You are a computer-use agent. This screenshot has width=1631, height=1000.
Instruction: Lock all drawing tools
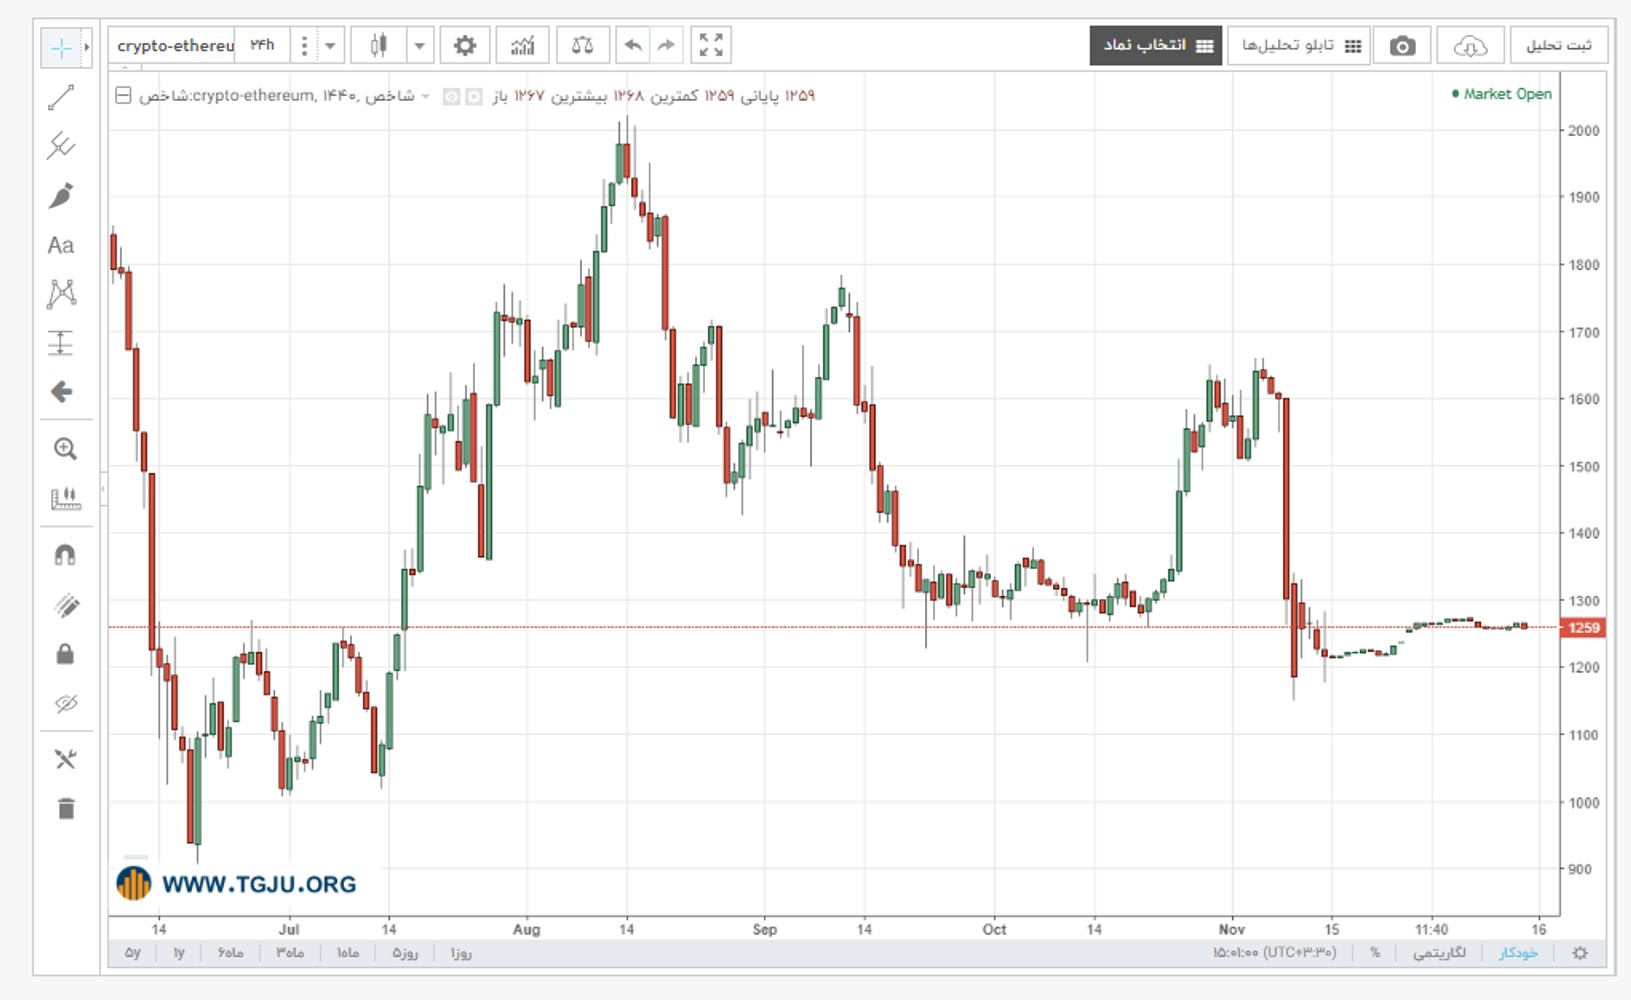pyautogui.click(x=65, y=654)
